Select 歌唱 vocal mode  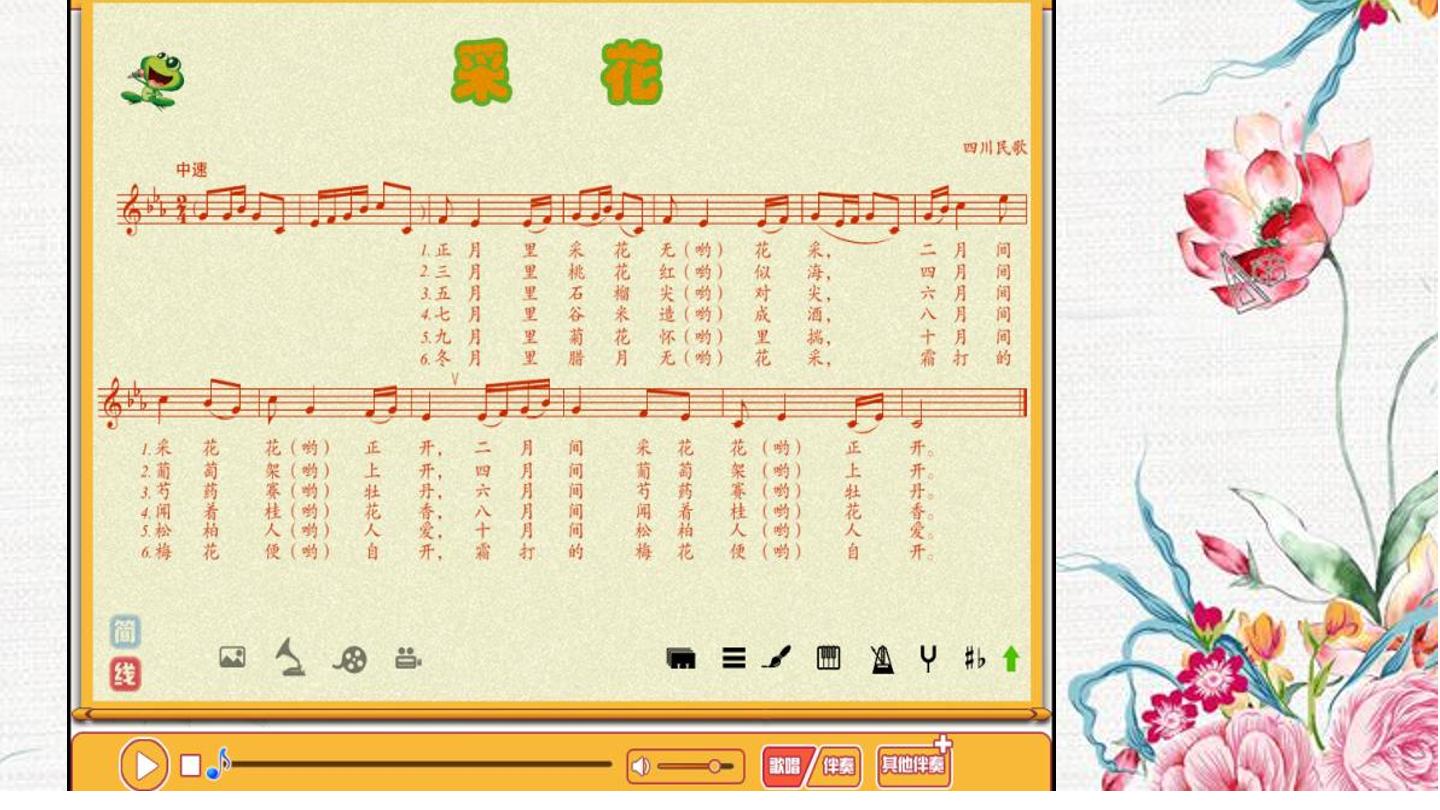pos(784,766)
